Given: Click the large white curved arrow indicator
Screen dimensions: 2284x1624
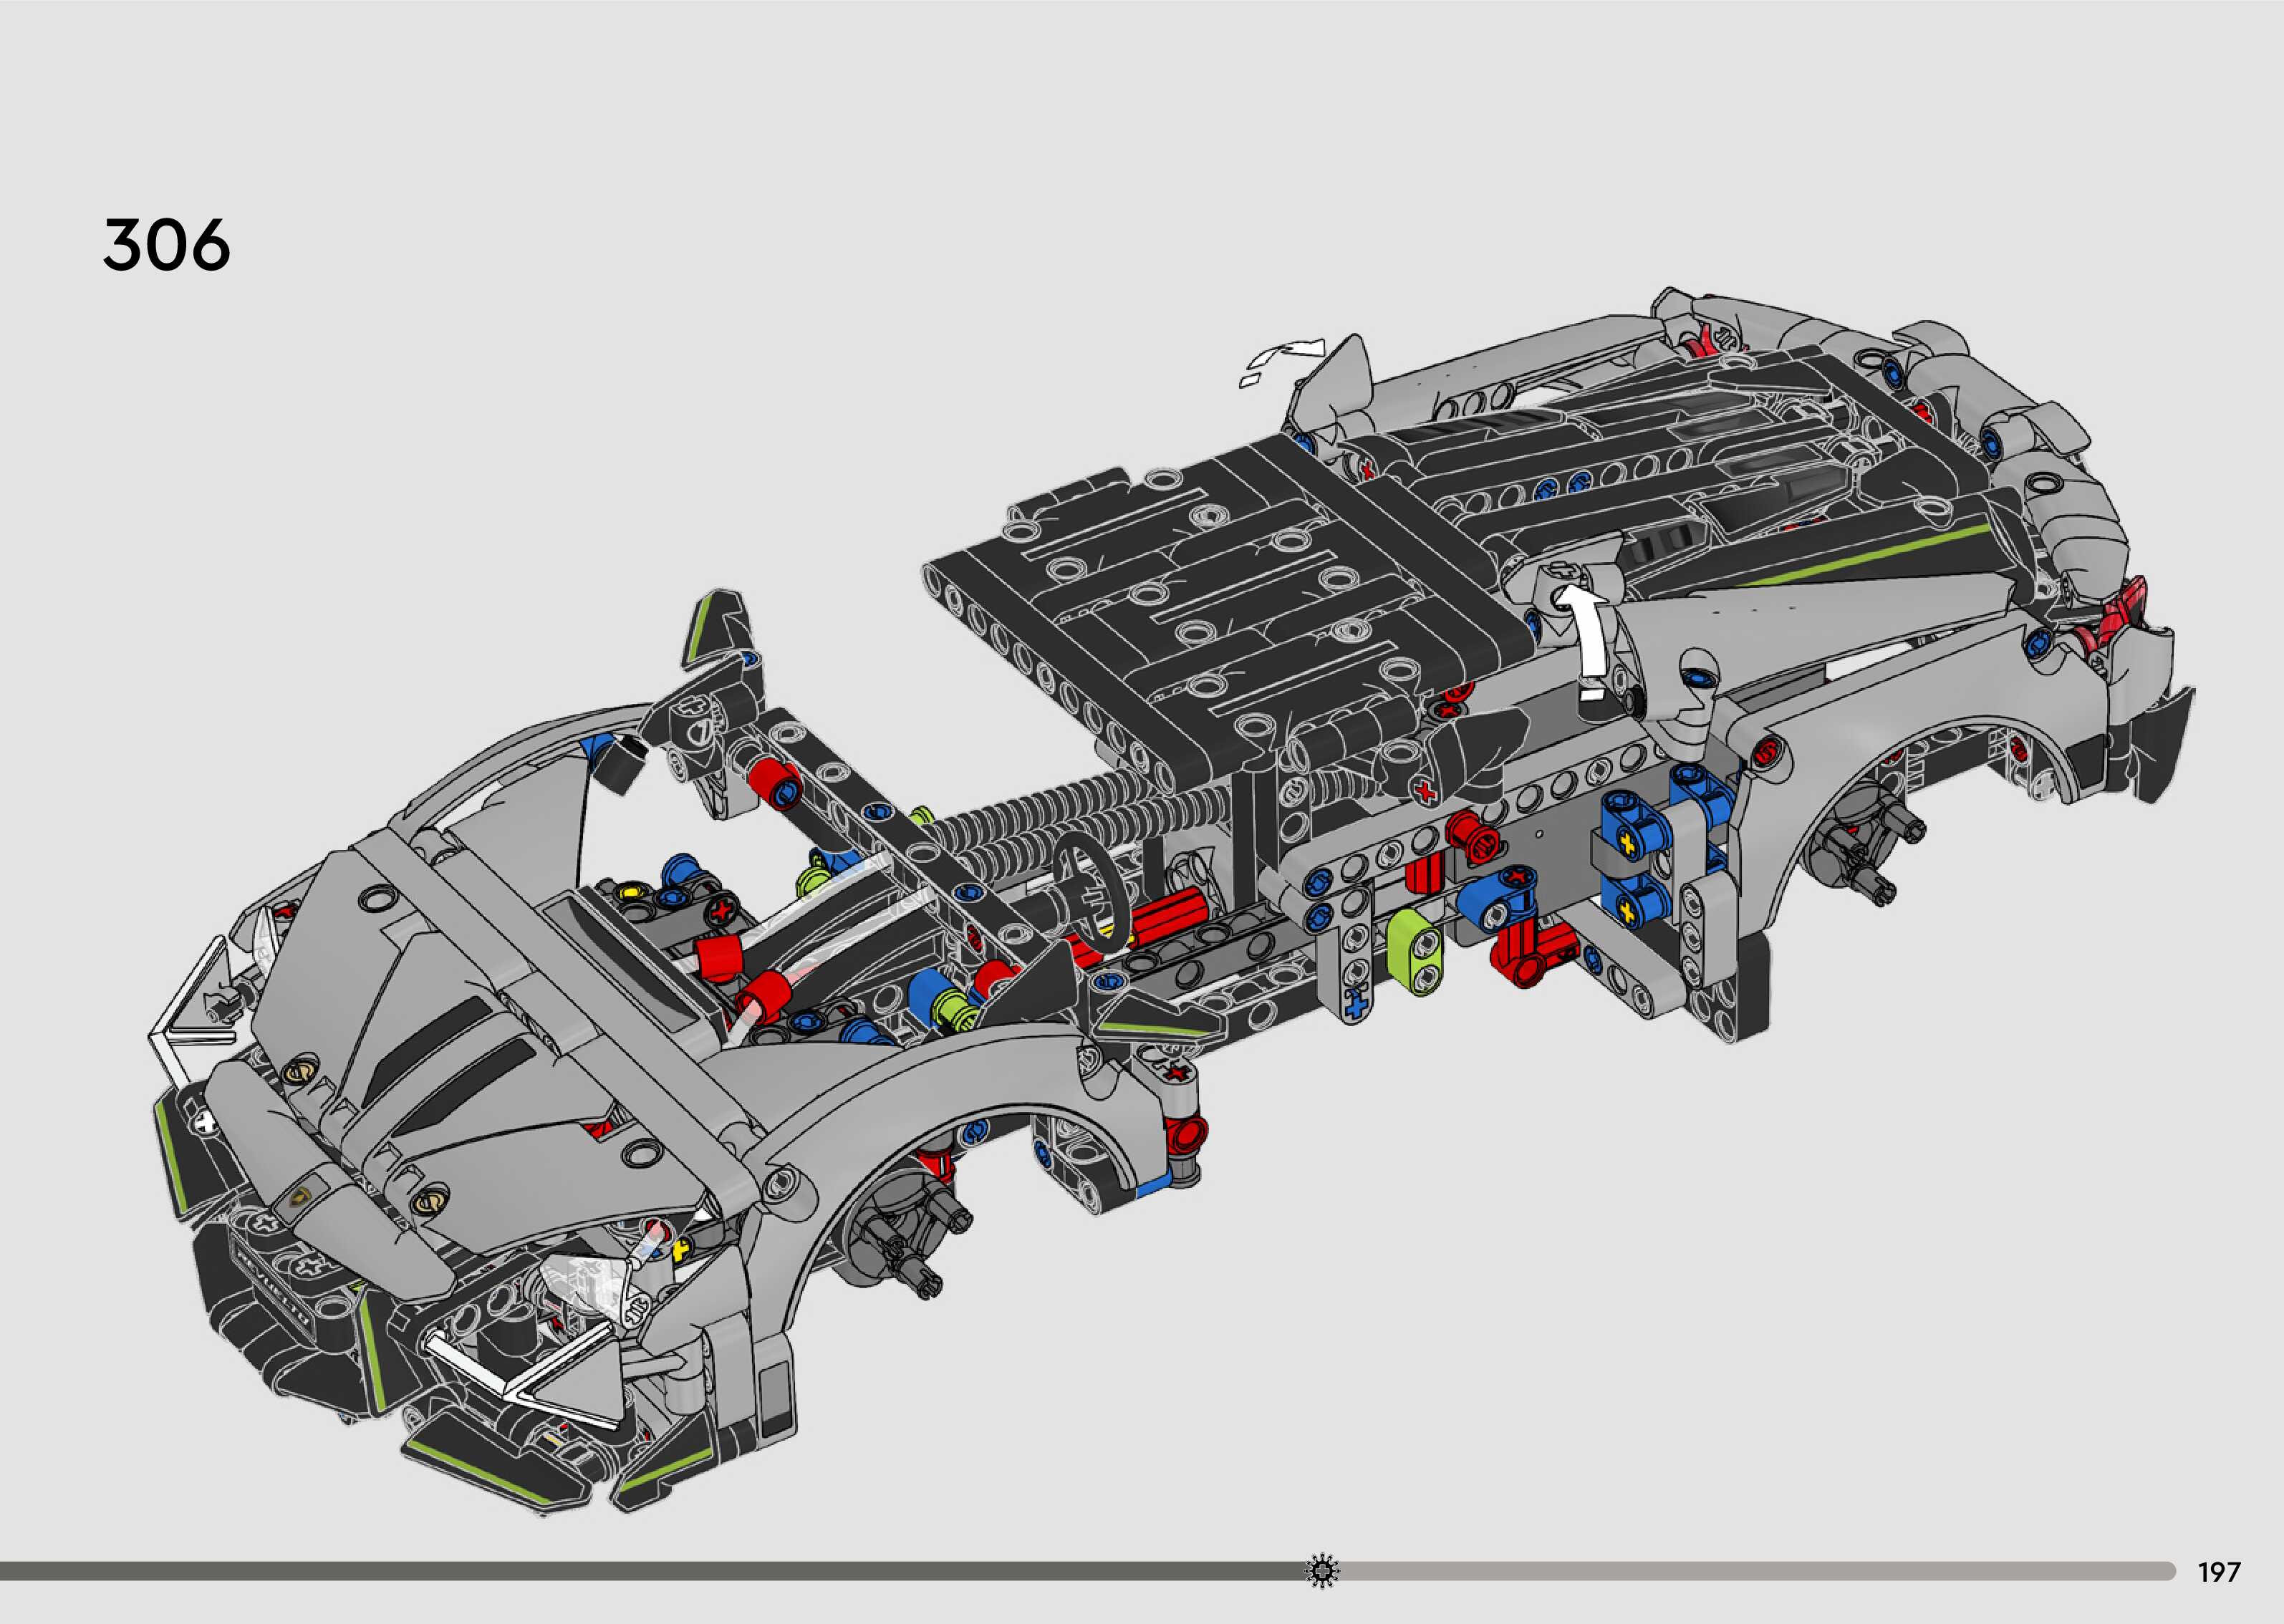Looking at the screenshot, I should click(1592, 642).
